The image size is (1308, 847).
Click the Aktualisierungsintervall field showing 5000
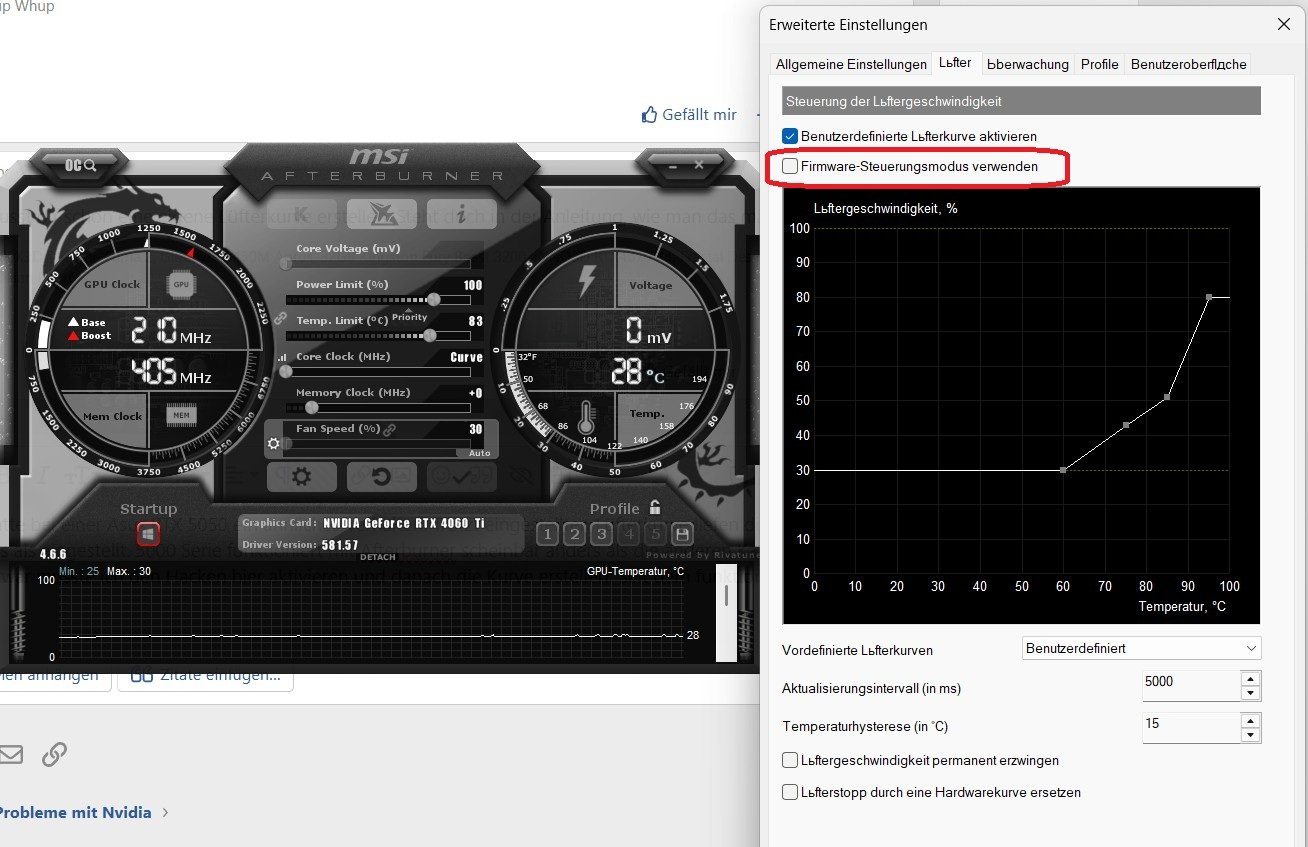pyautogui.click(x=1191, y=685)
